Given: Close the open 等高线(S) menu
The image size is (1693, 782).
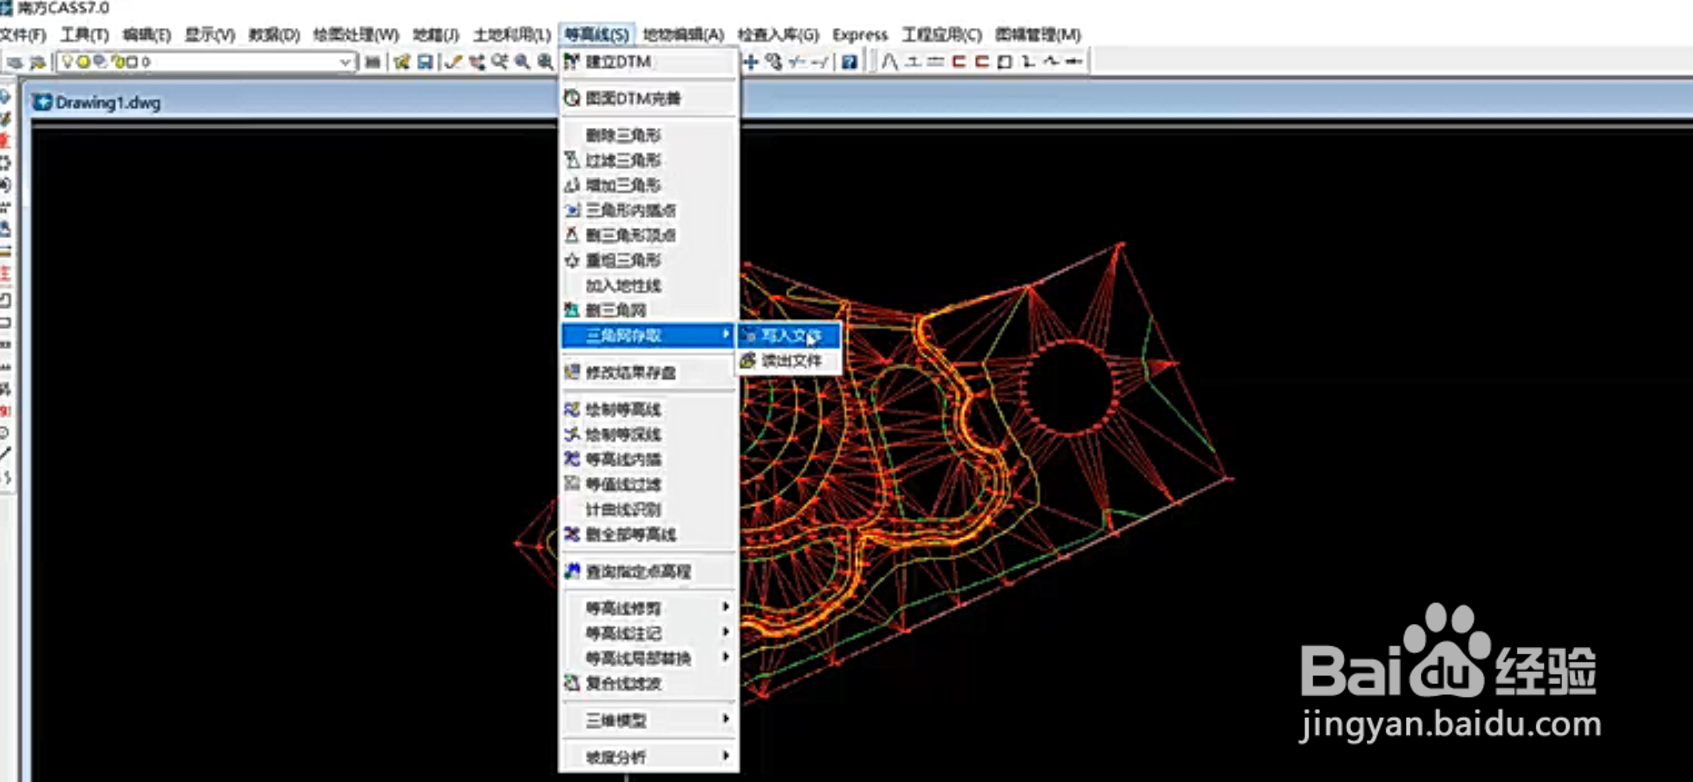Looking at the screenshot, I should point(596,34).
